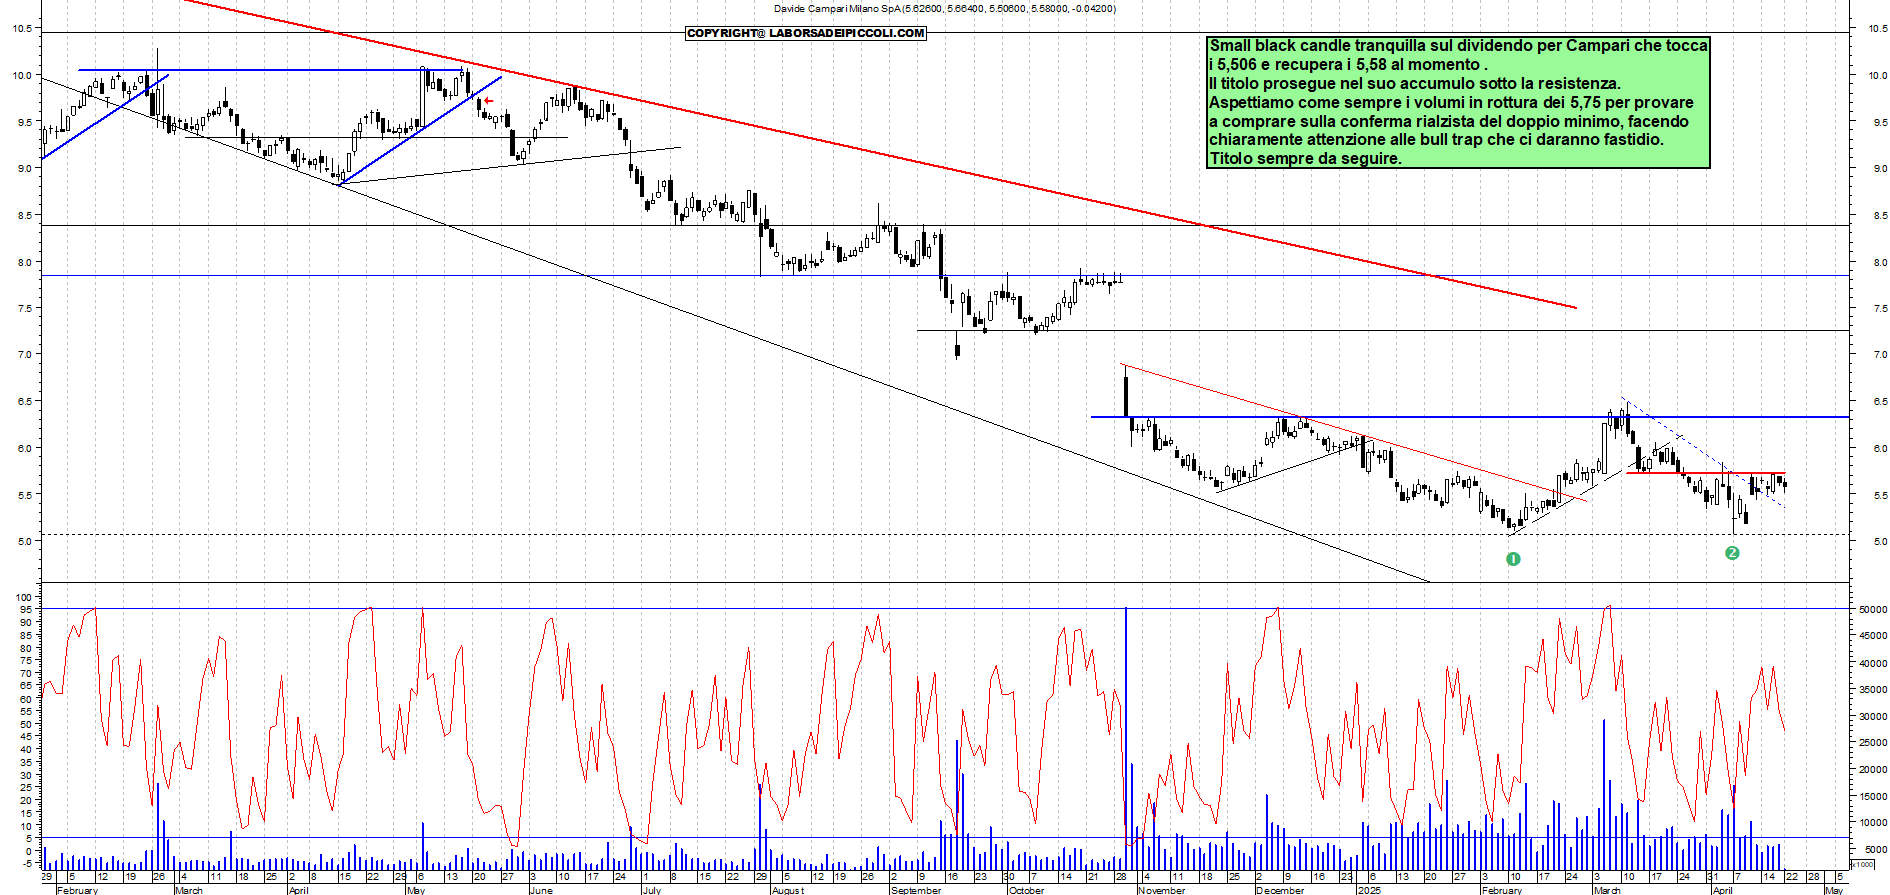Click the green circle marker numbered 2

click(x=1732, y=553)
